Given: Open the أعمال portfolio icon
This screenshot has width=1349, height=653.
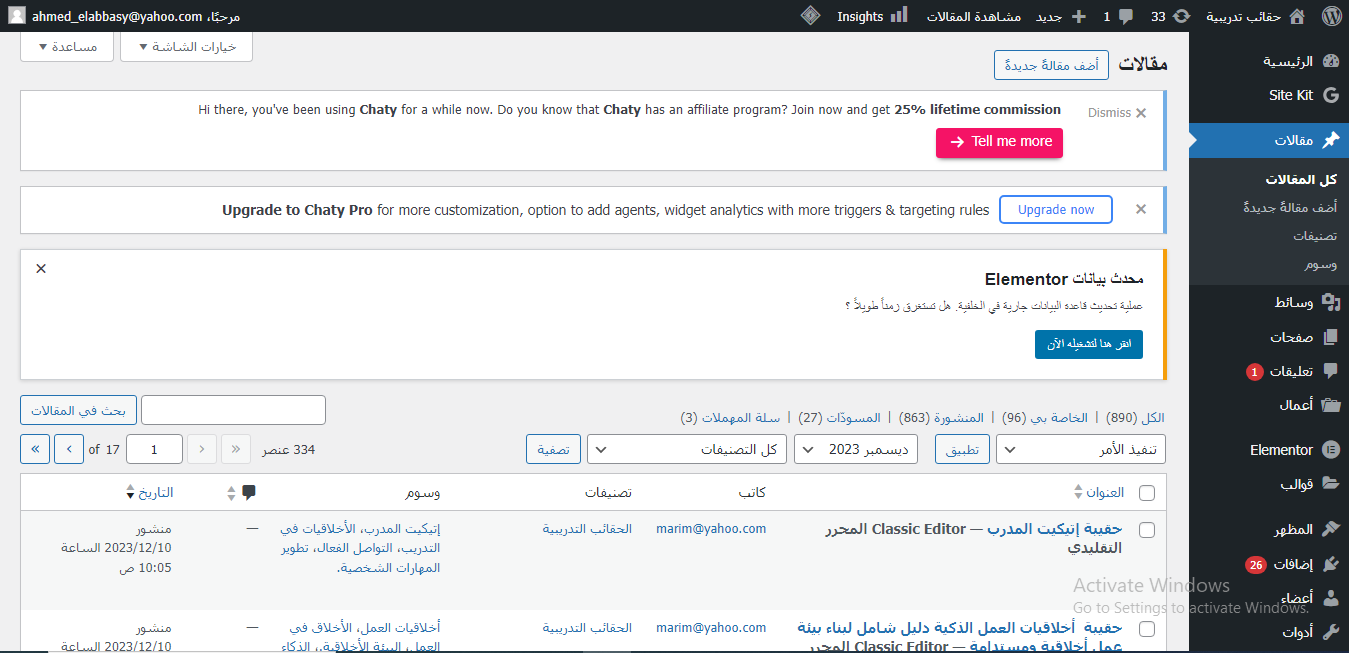Looking at the screenshot, I should [1330, 405].
